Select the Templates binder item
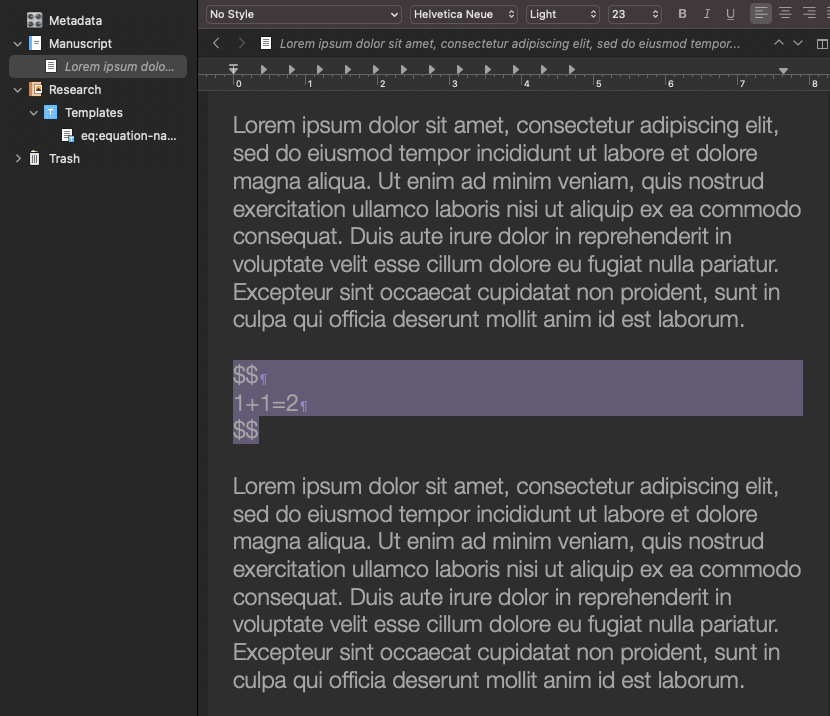Screen dimensions: 830x716 tap(94, 113)
